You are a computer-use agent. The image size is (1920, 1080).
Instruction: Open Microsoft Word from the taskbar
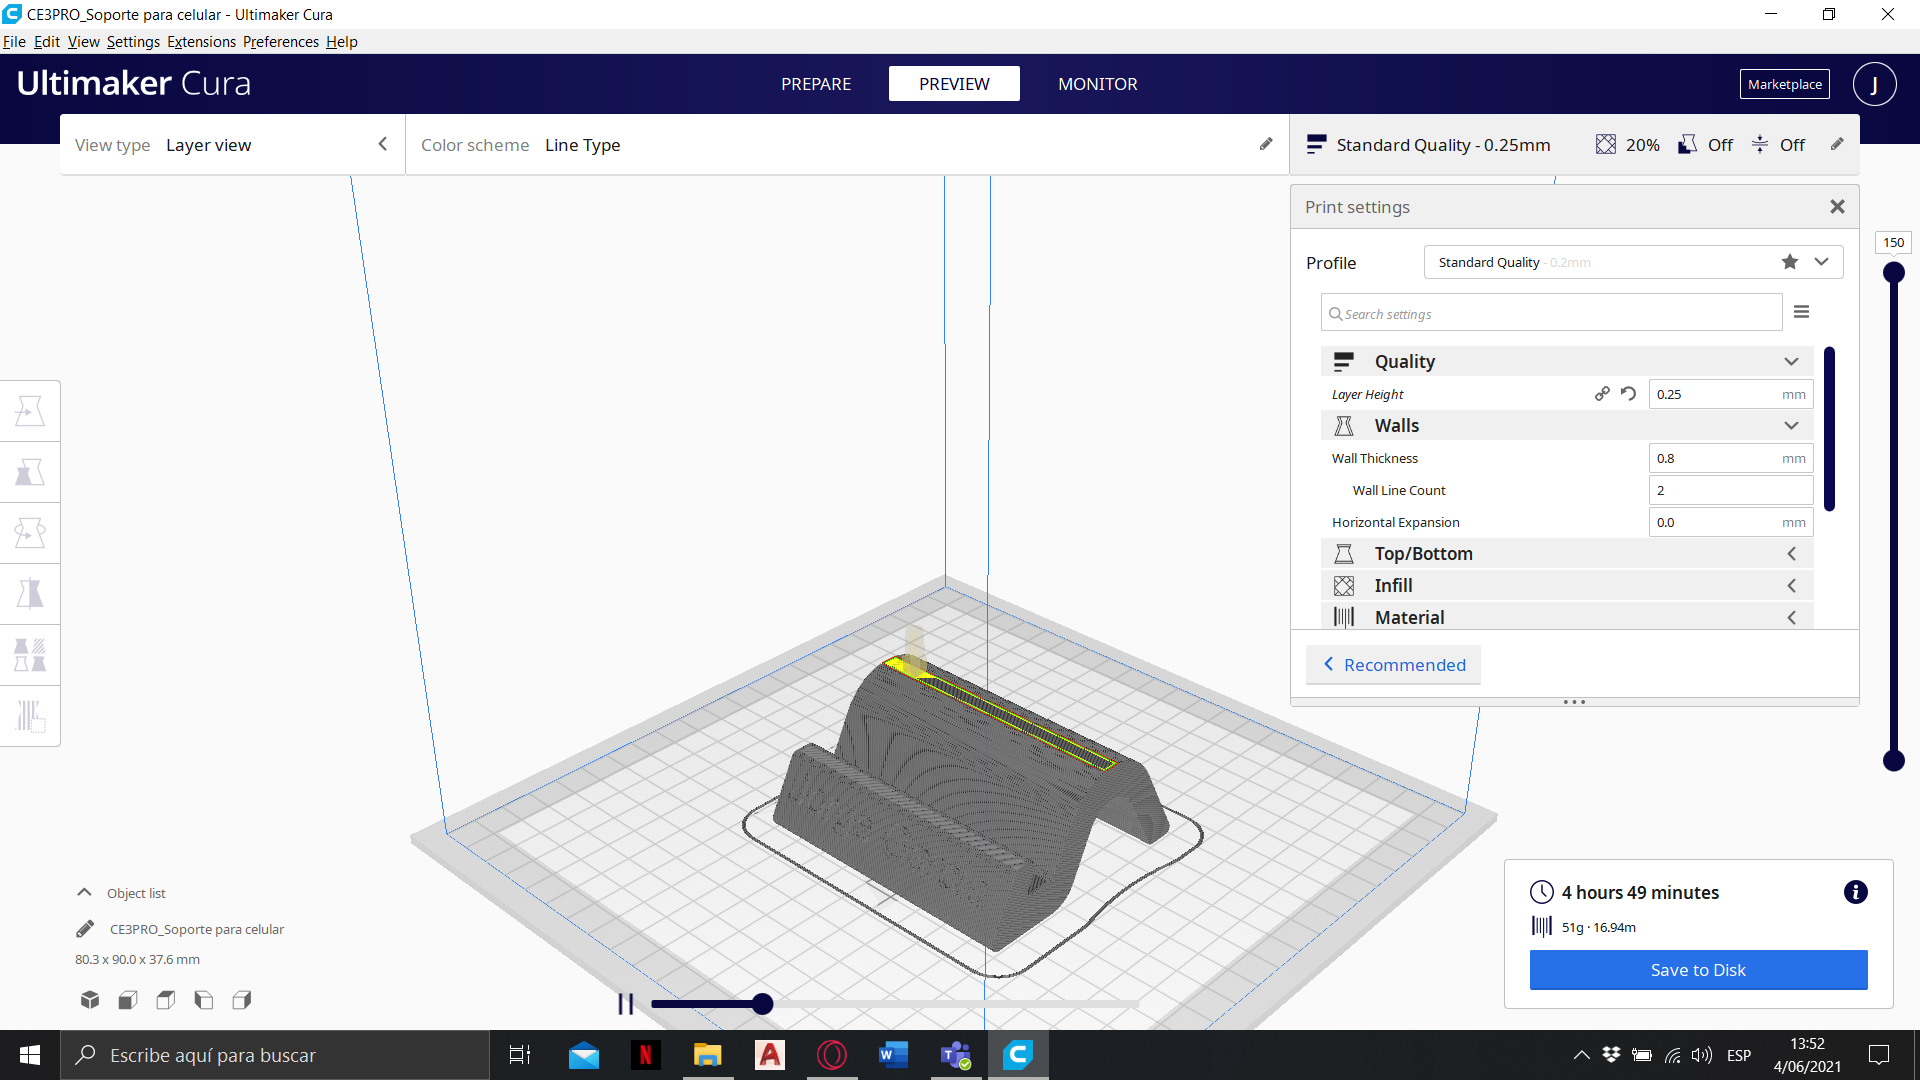click(893, 1055)
